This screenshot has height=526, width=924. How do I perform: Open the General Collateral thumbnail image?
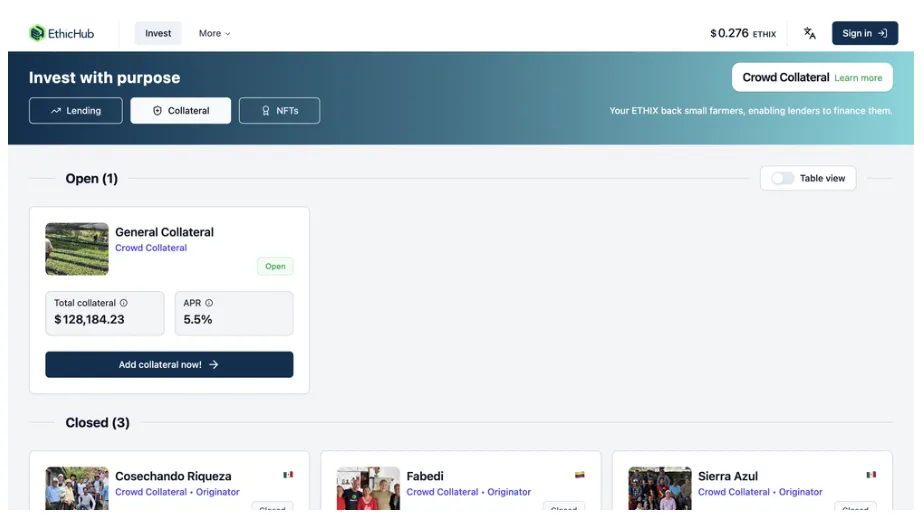(x=77, y=249)
